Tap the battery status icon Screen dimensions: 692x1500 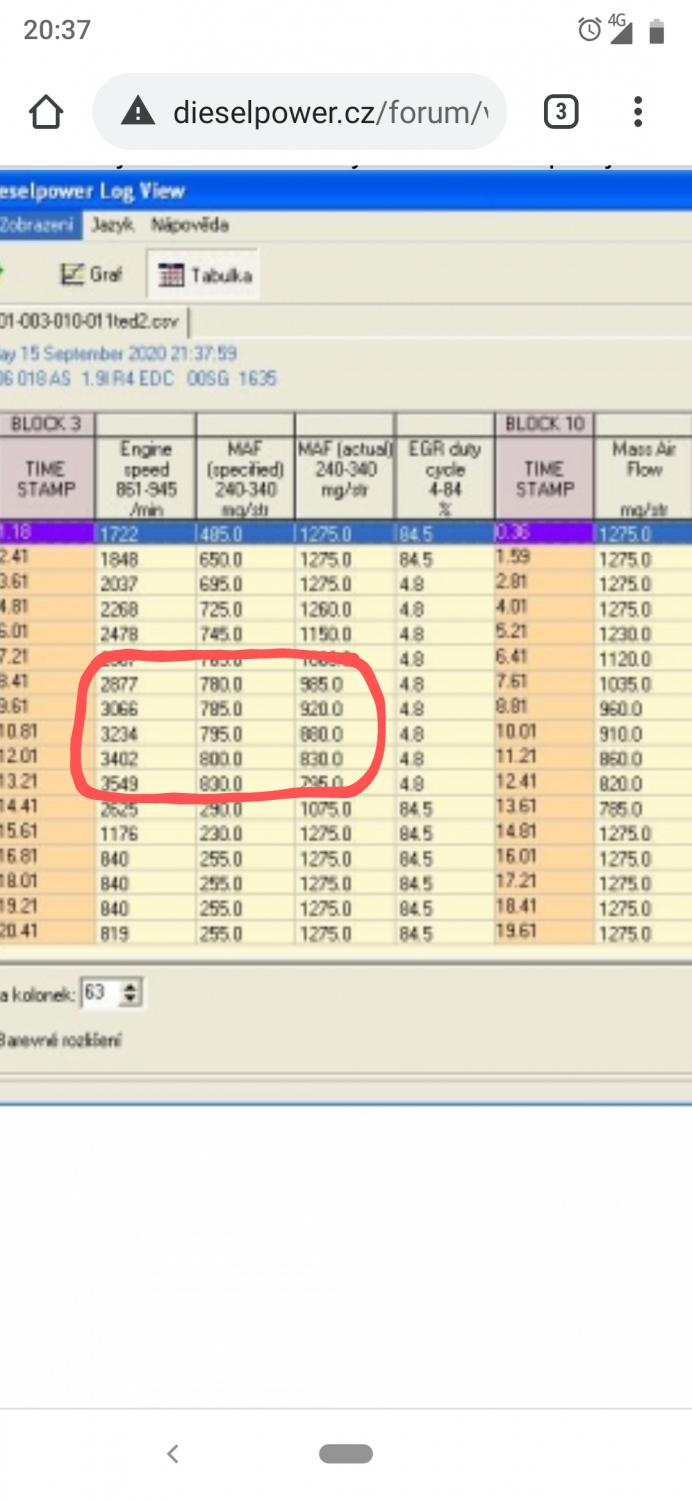click(x=656, y=32)
